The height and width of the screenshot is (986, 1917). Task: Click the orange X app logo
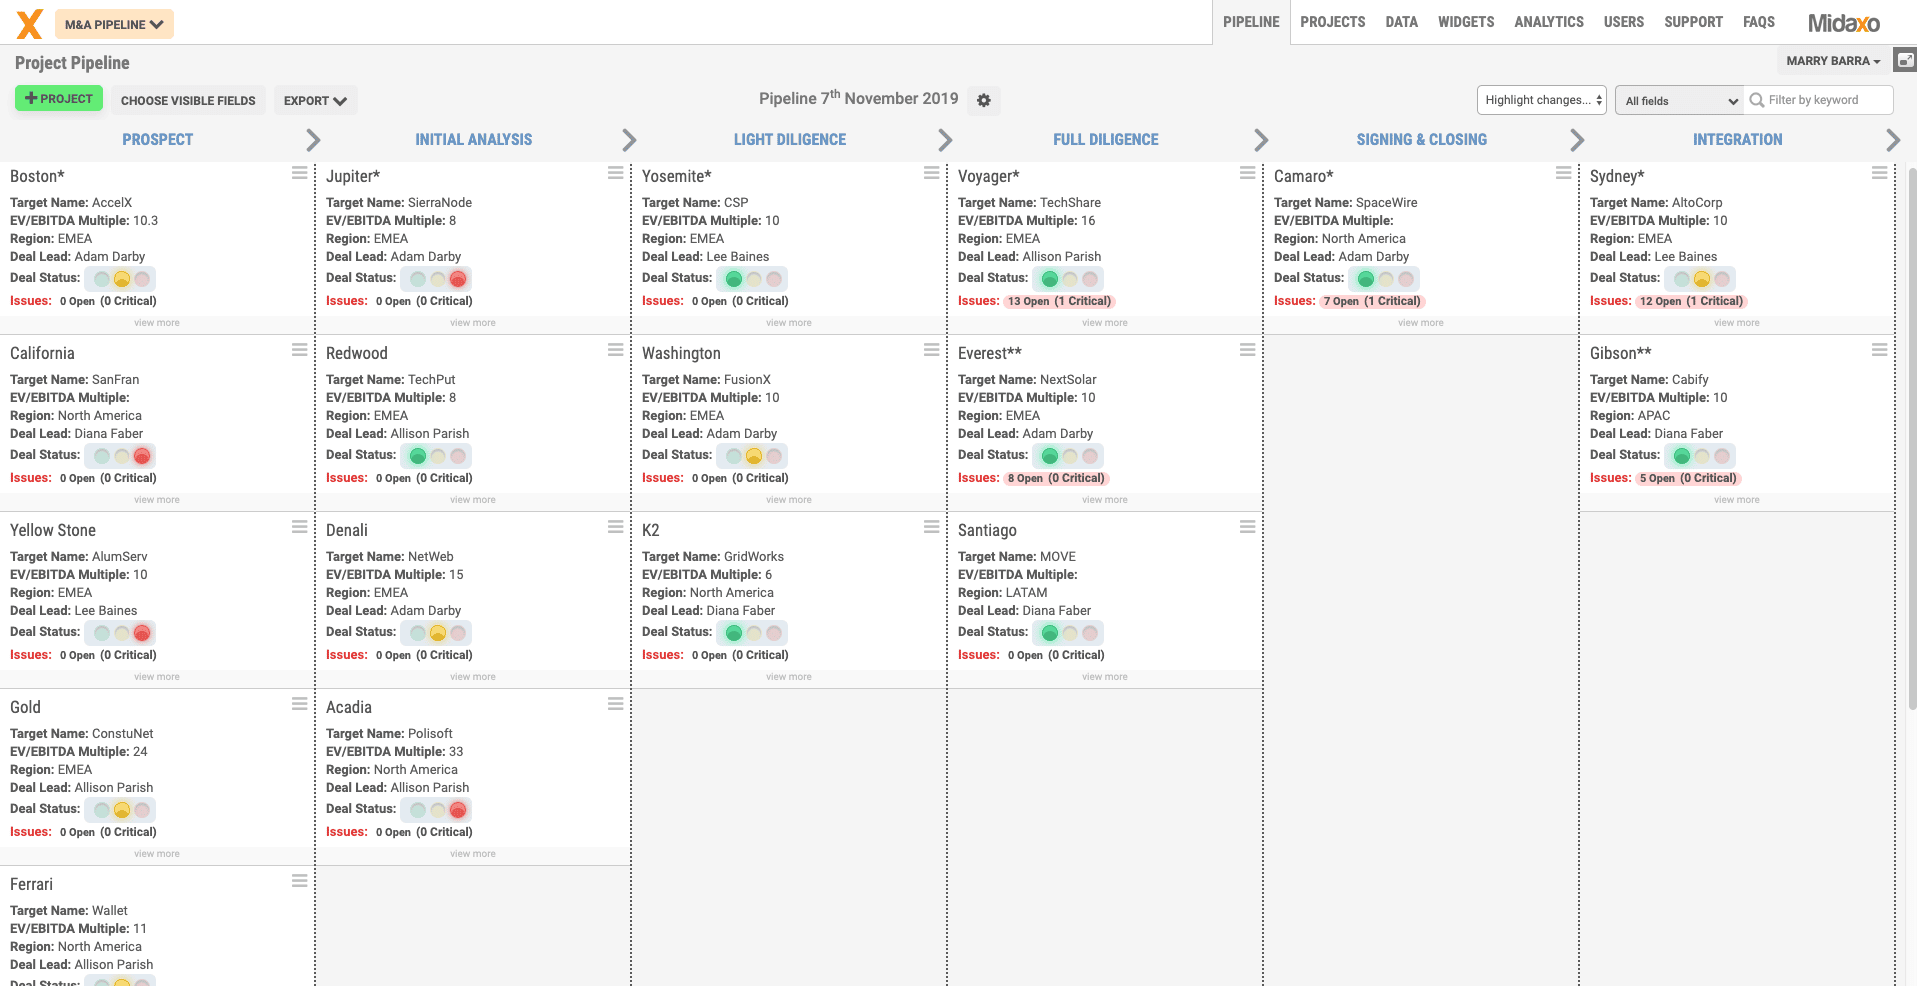coord(30,23)
